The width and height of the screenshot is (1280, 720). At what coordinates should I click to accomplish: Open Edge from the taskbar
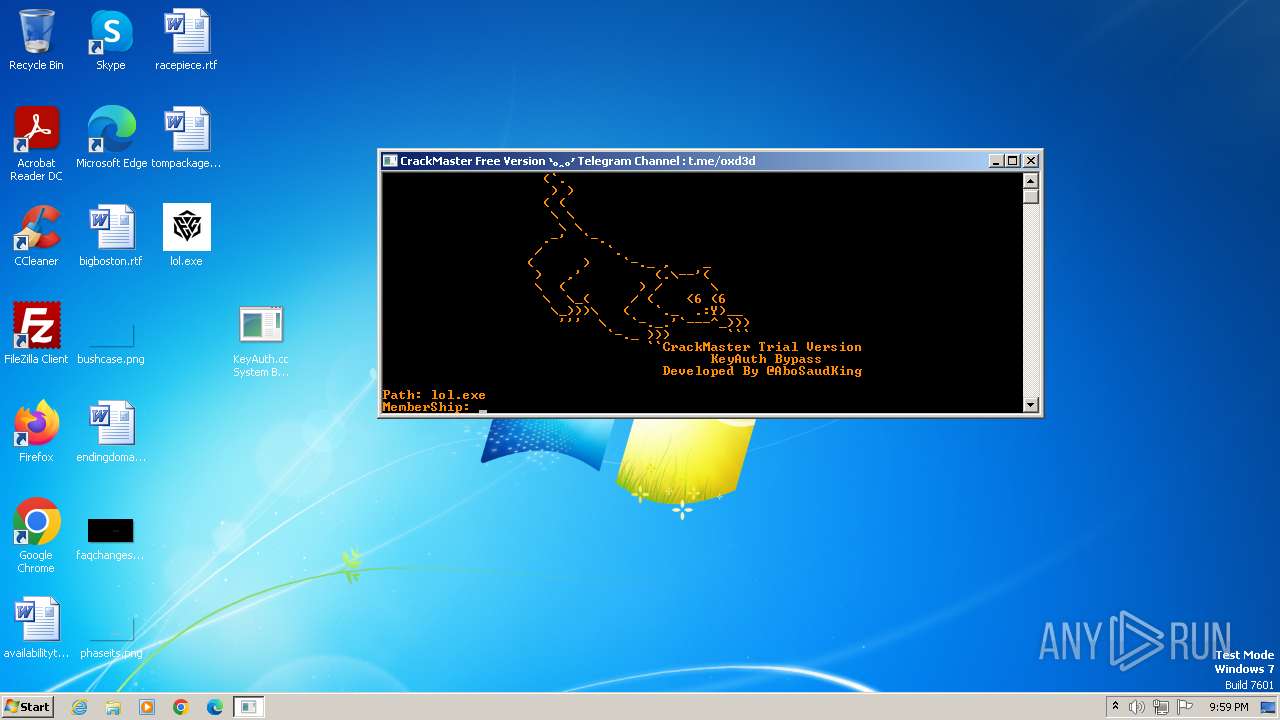coord(215,707)
